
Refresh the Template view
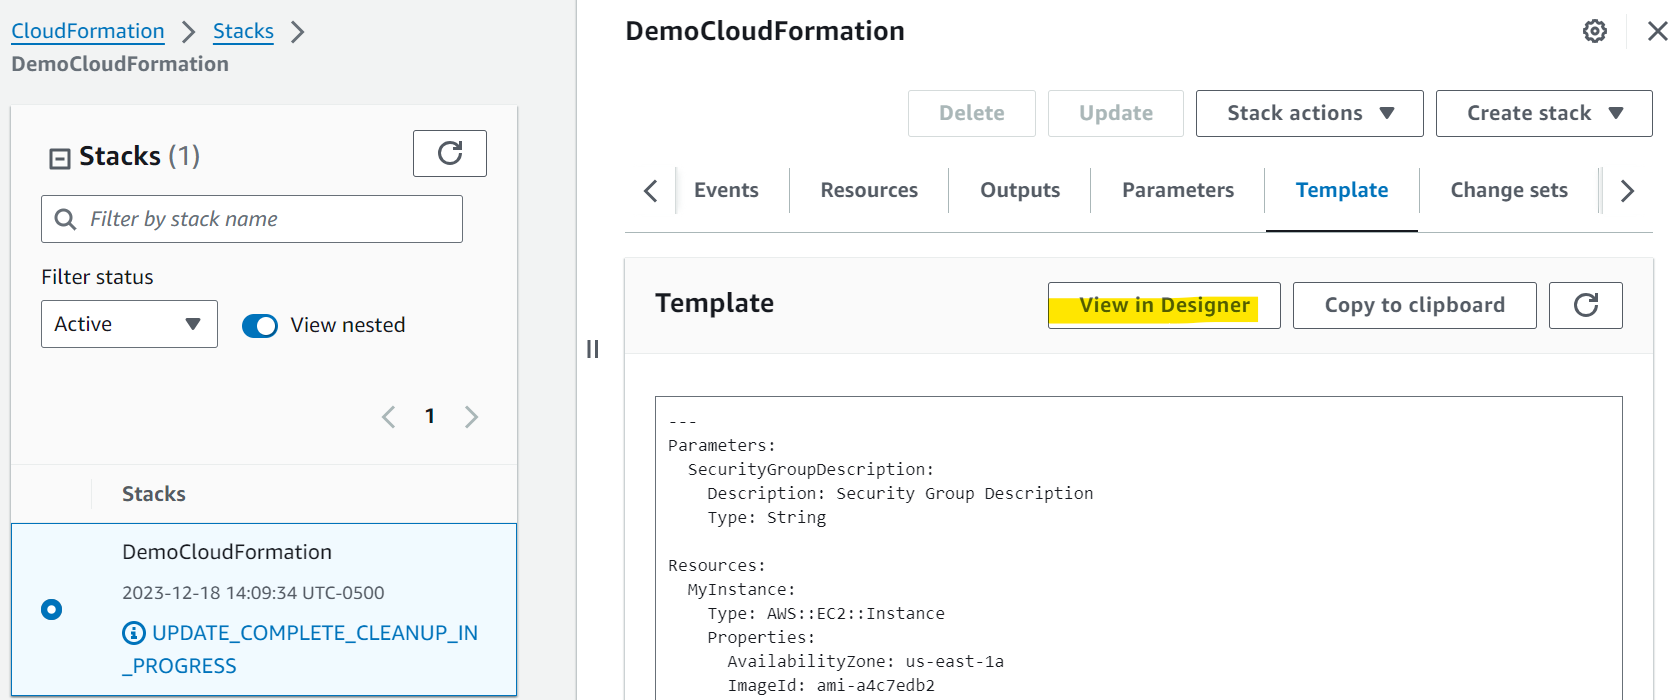point(1586,305)
